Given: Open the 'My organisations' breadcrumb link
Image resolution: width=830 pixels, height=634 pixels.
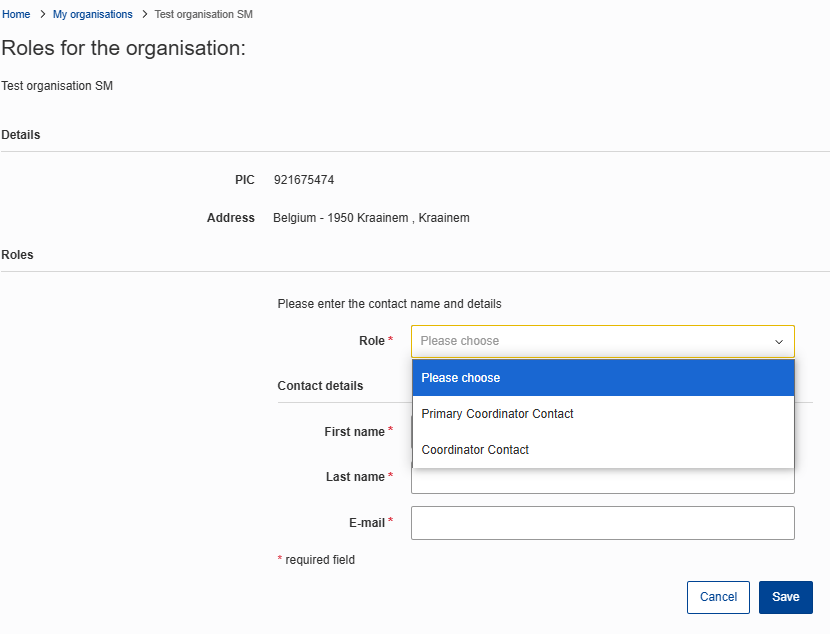Looking at the screenshot, I should pos(93,15).
